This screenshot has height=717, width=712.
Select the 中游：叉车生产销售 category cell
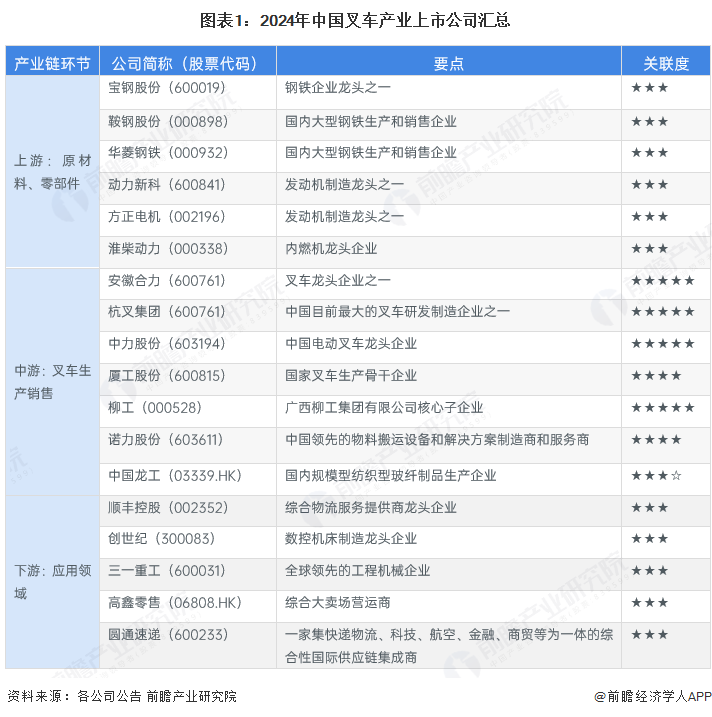click(52, 382)
